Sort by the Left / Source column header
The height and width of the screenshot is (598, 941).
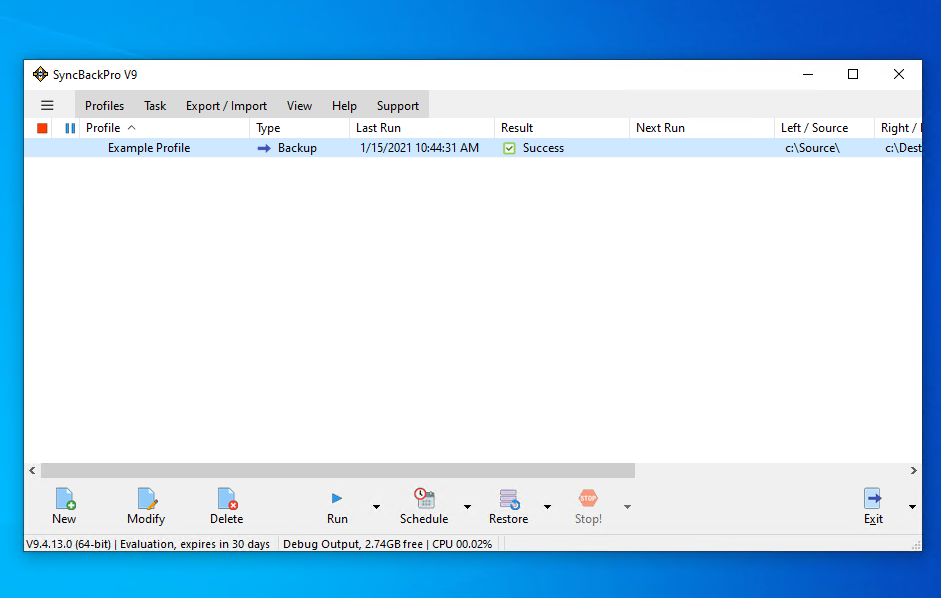(x=824, y=128)
